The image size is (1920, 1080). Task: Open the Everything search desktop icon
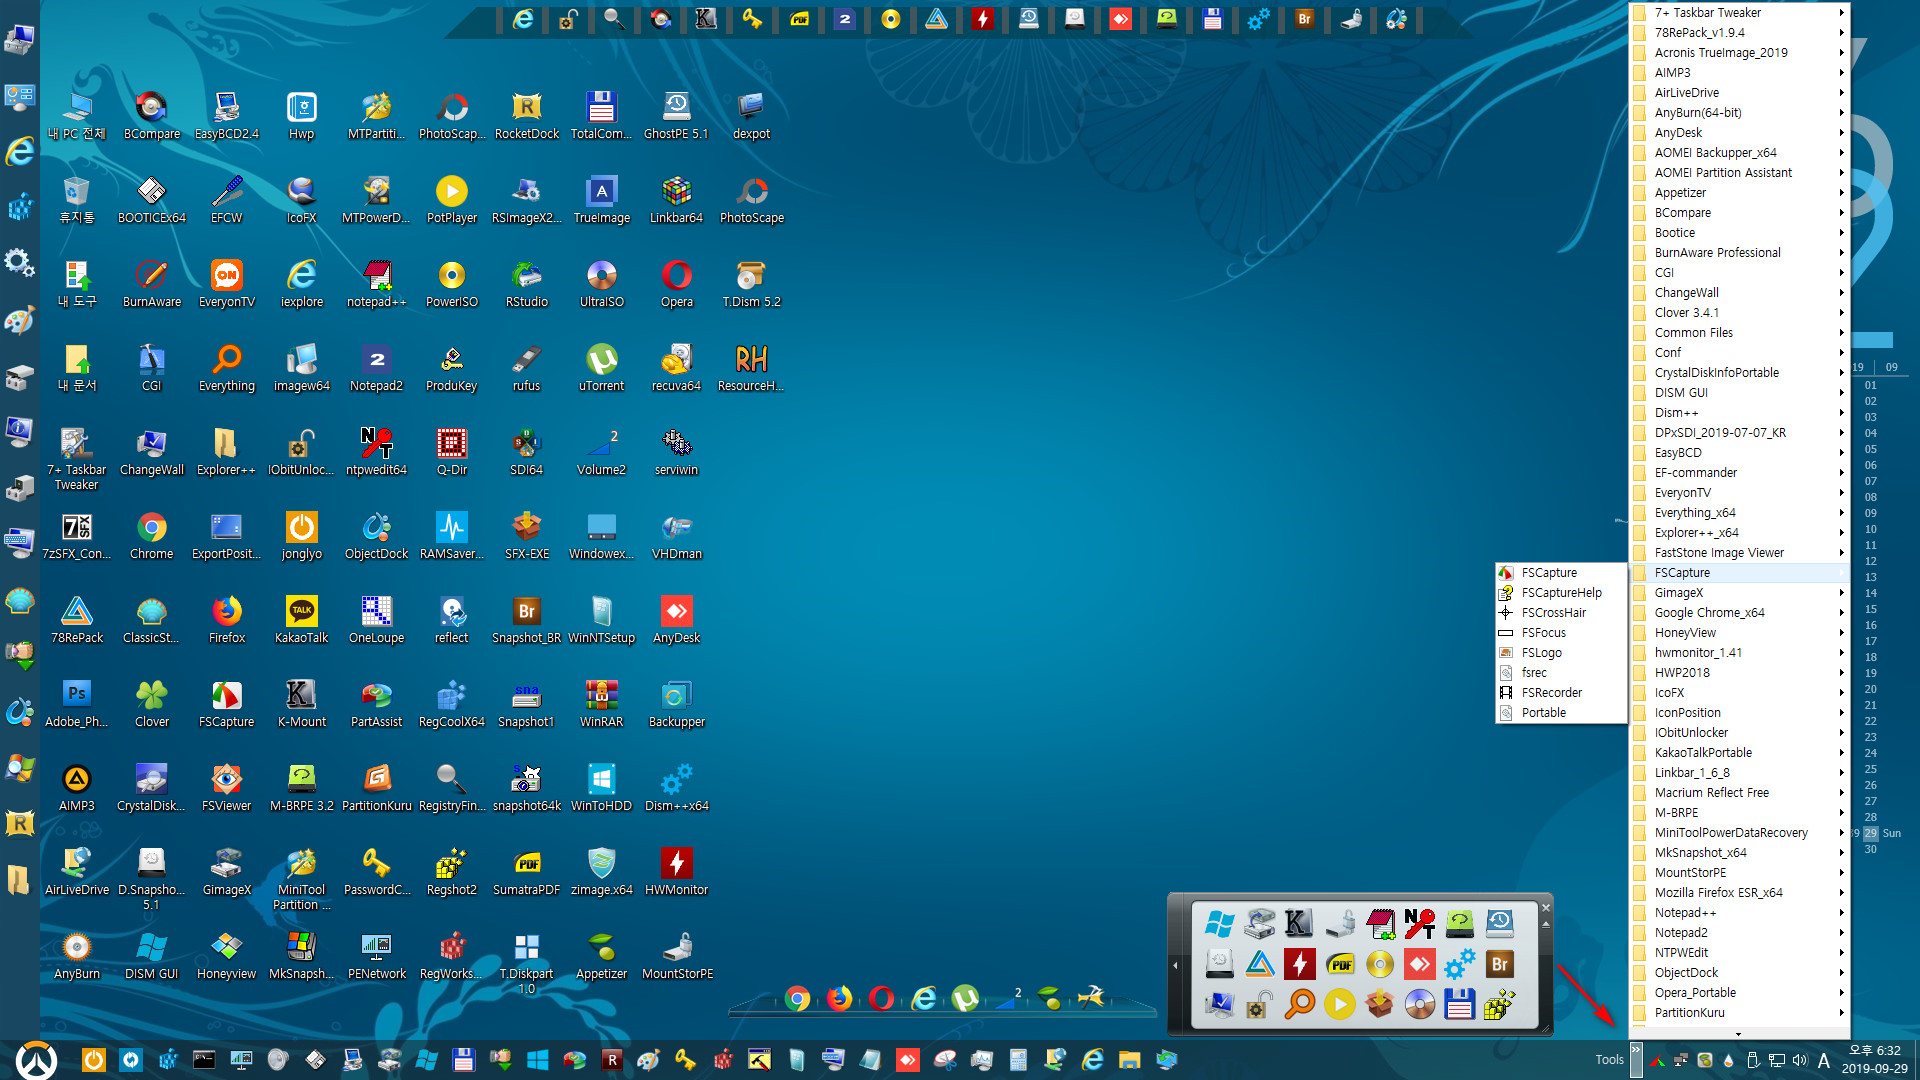[x=227, y=367]
